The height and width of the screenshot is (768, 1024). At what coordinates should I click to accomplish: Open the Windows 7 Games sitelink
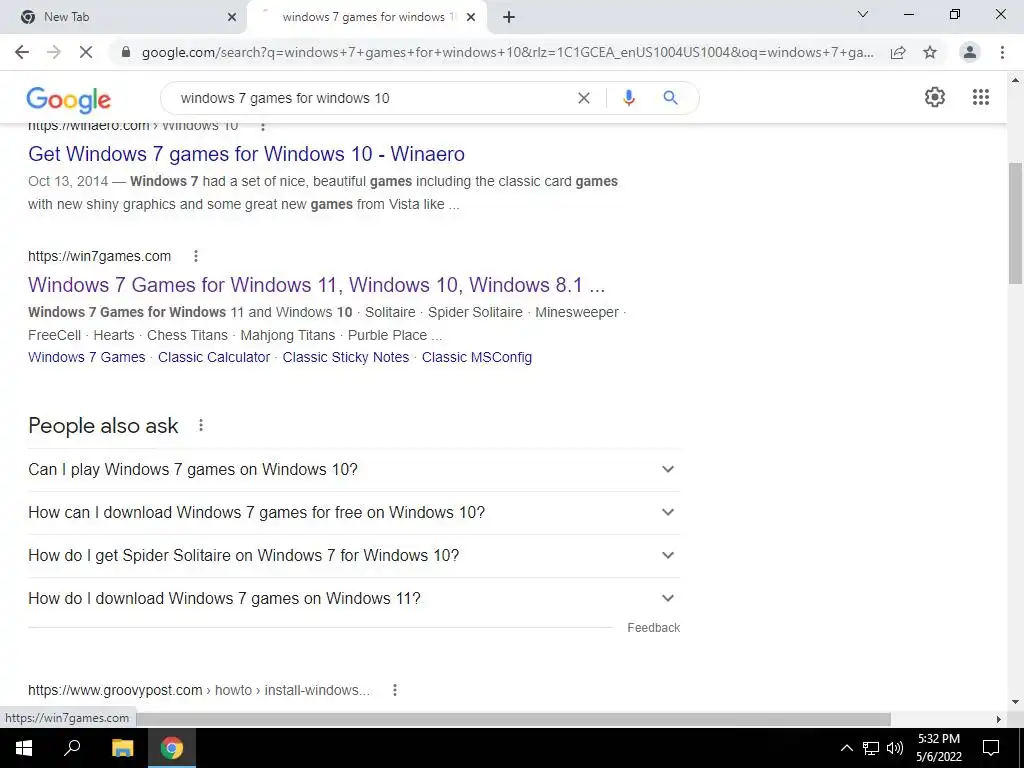pyautogui.click(x=87, y=357)
